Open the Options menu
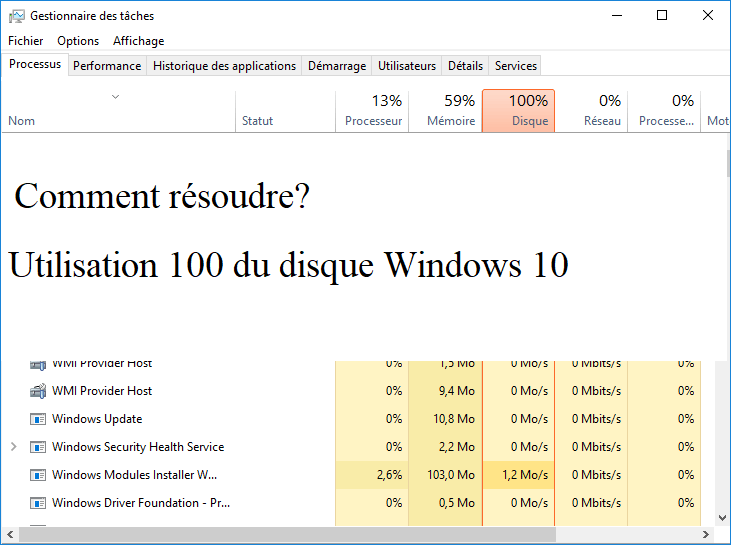Screen dimensions: 731x545 [78, 41]
